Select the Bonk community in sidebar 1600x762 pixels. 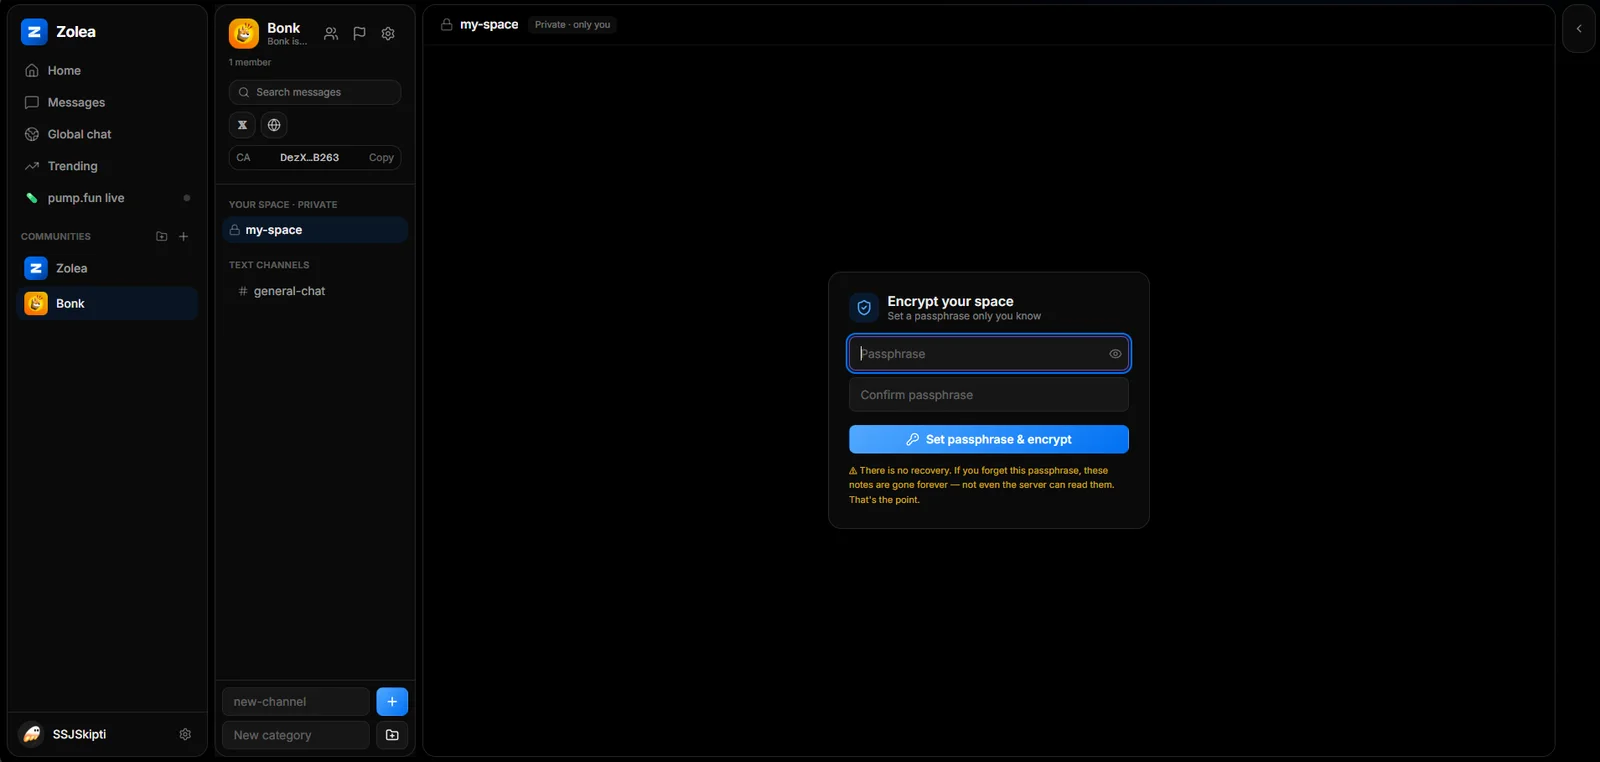coord(107,303)
